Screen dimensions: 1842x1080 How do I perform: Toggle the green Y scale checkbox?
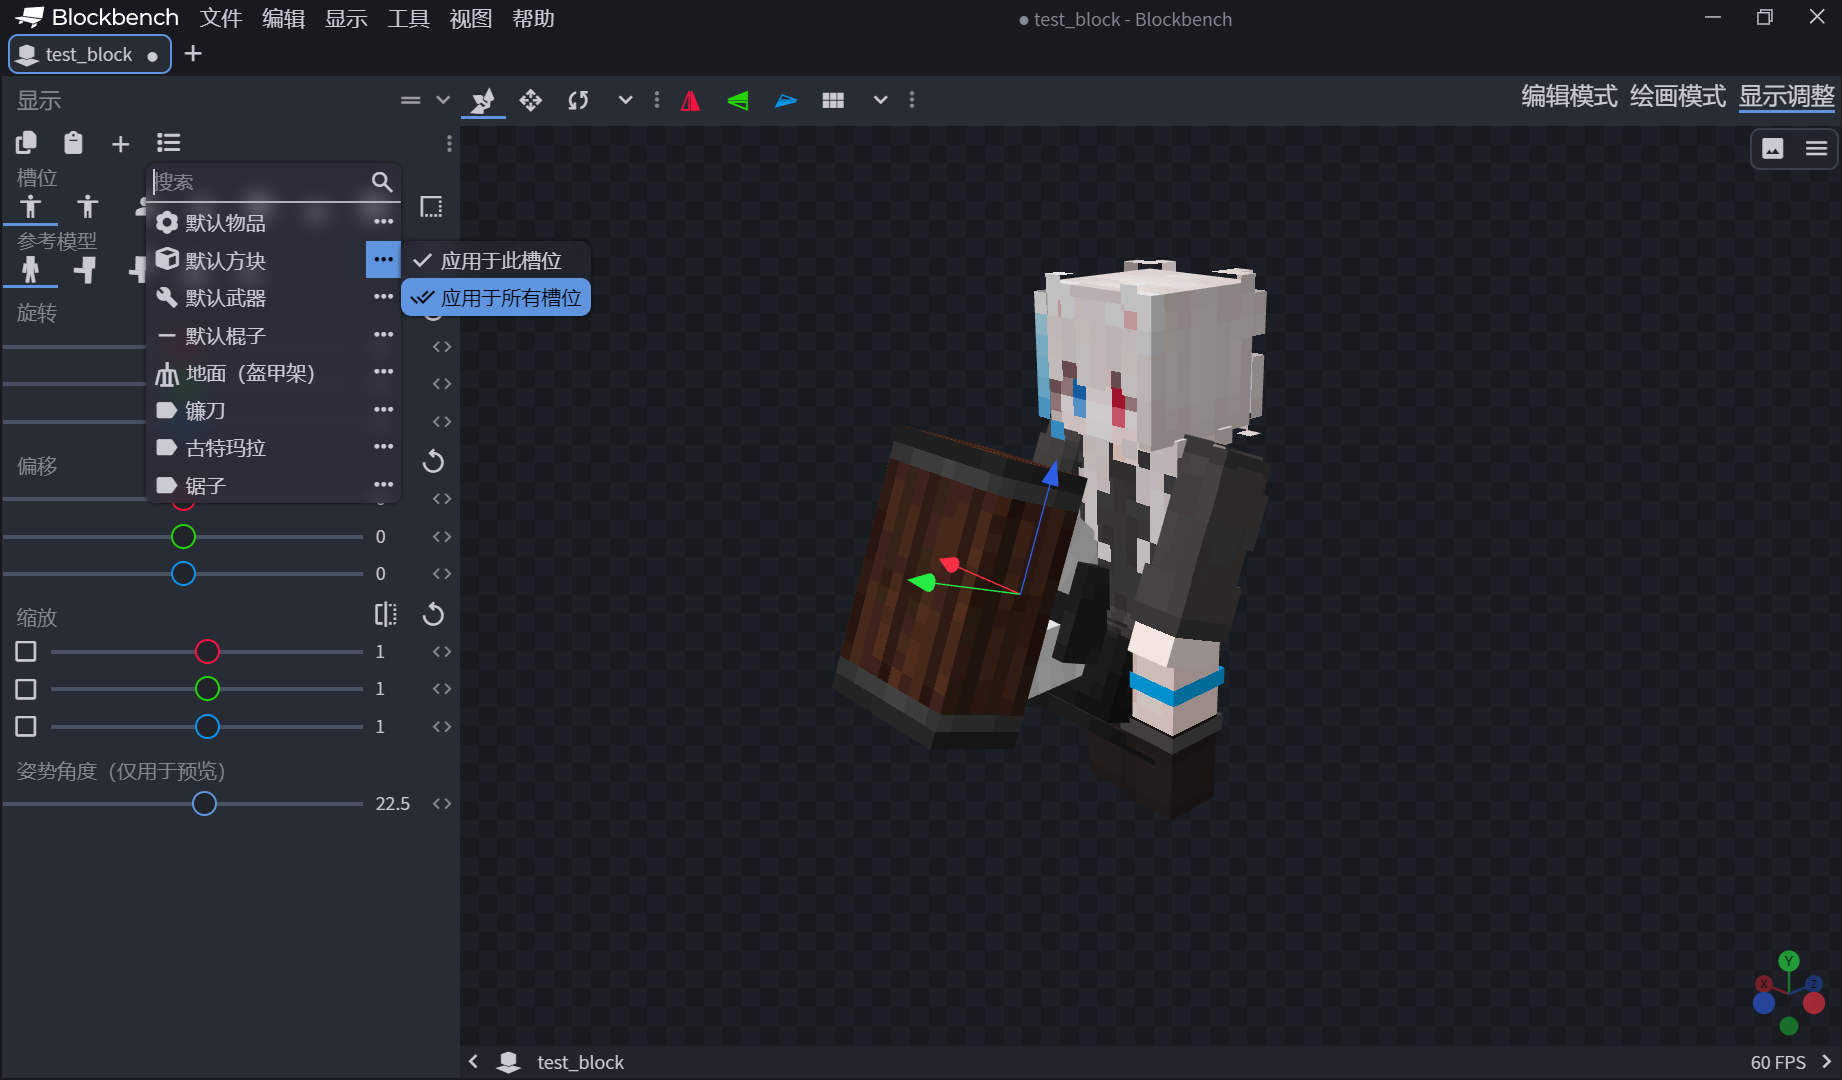tap(26, 689)
